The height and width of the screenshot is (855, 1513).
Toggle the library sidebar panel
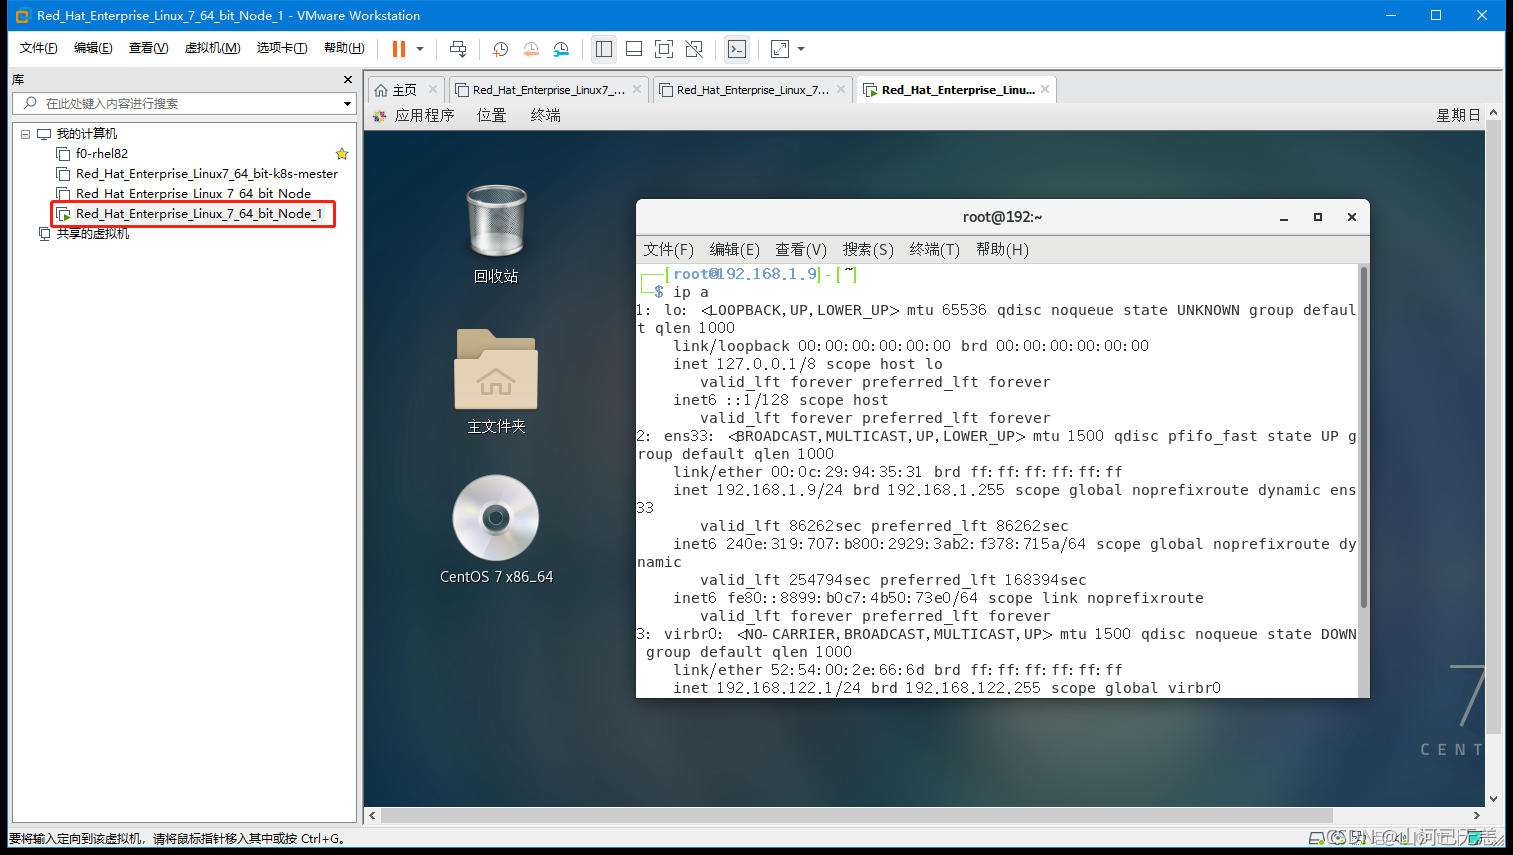[x=604, y=49]
